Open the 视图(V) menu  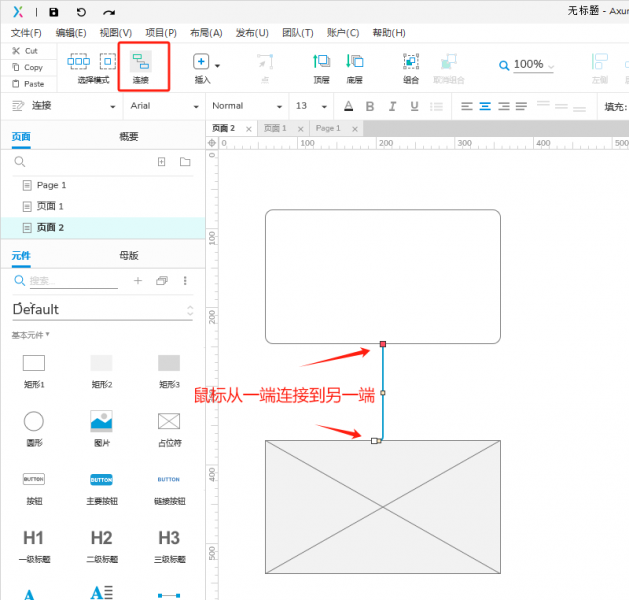click(116, 33)
